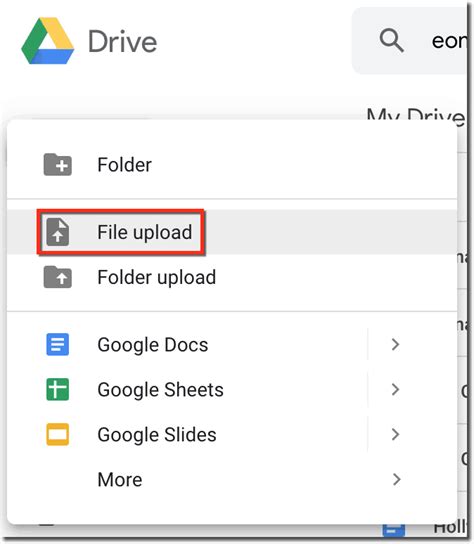Screen dimensions: 474x544
Task: Click the Google Drive logo icon
Action: (48, 41)
